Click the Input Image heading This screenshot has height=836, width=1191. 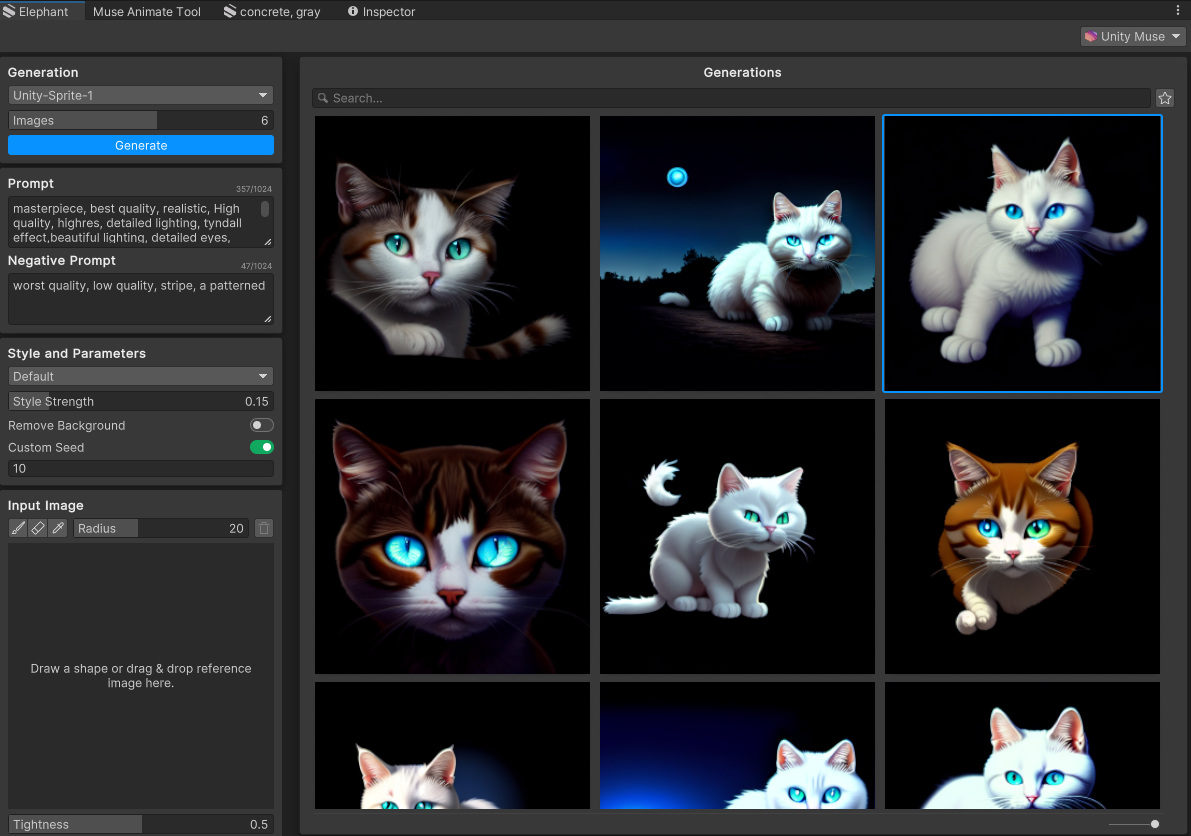pos(46,505)
